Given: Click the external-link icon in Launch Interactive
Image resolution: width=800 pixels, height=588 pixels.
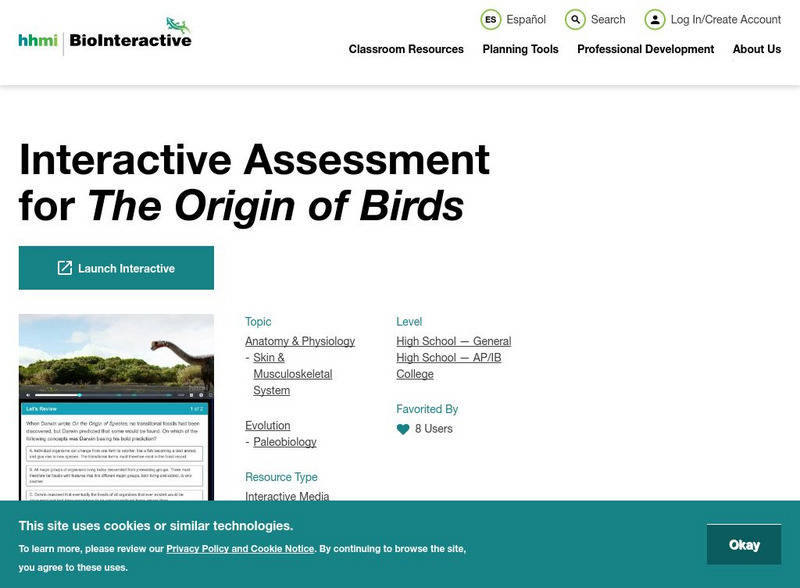Looking at the screenshot, I should coord(65,268).
